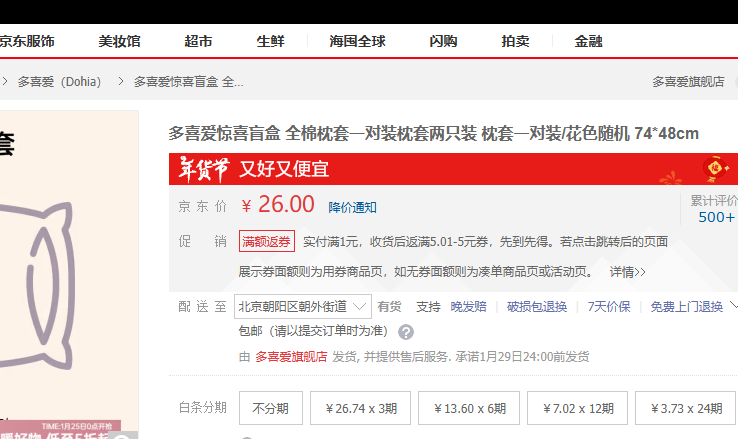Click the 多喜爱惊喜盲盒 breadcrumb item
This screenshot has width=738, height=439.
pos(188,82)
